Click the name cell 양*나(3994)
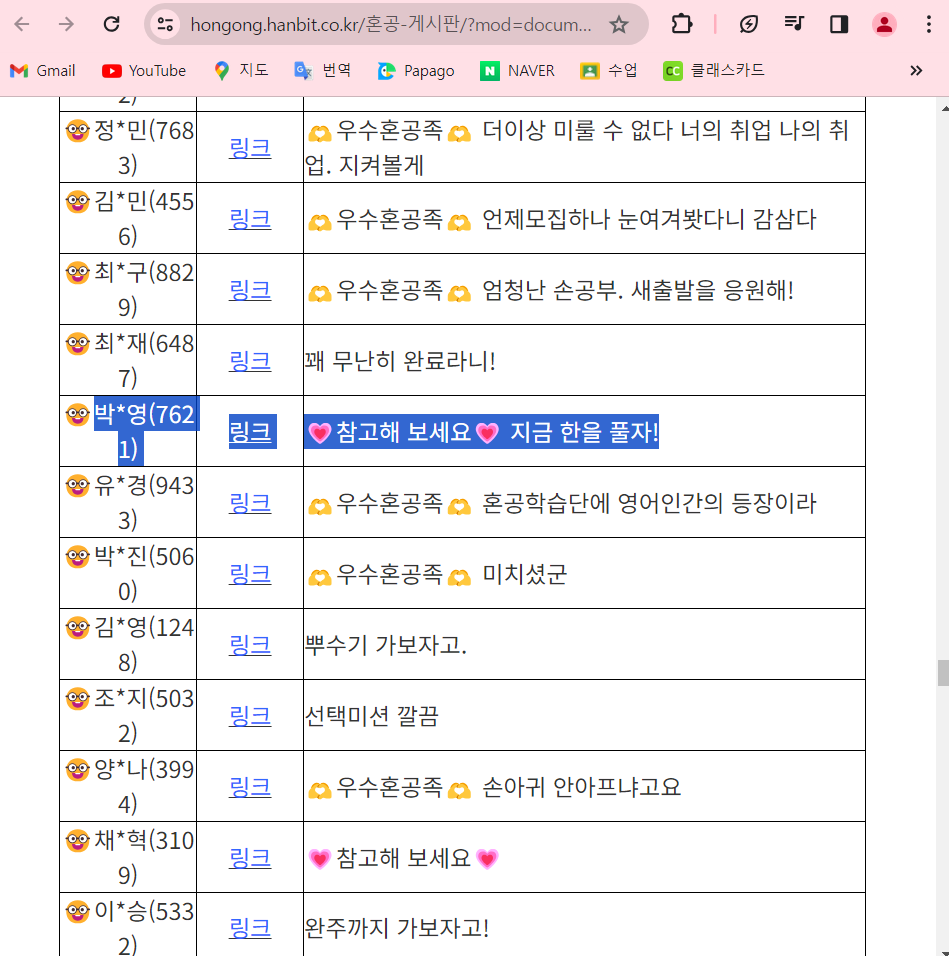Image resolution: width=949 pixels, height=956 pixels. pyautogui.click(x=129, y=787)
